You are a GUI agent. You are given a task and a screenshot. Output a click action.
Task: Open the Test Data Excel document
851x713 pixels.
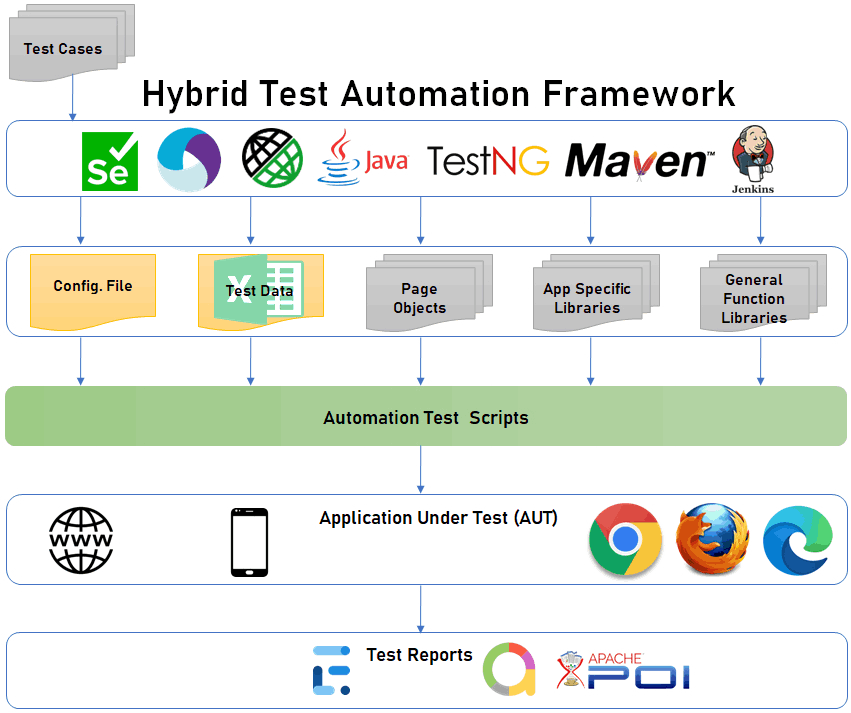coord(261,292)
